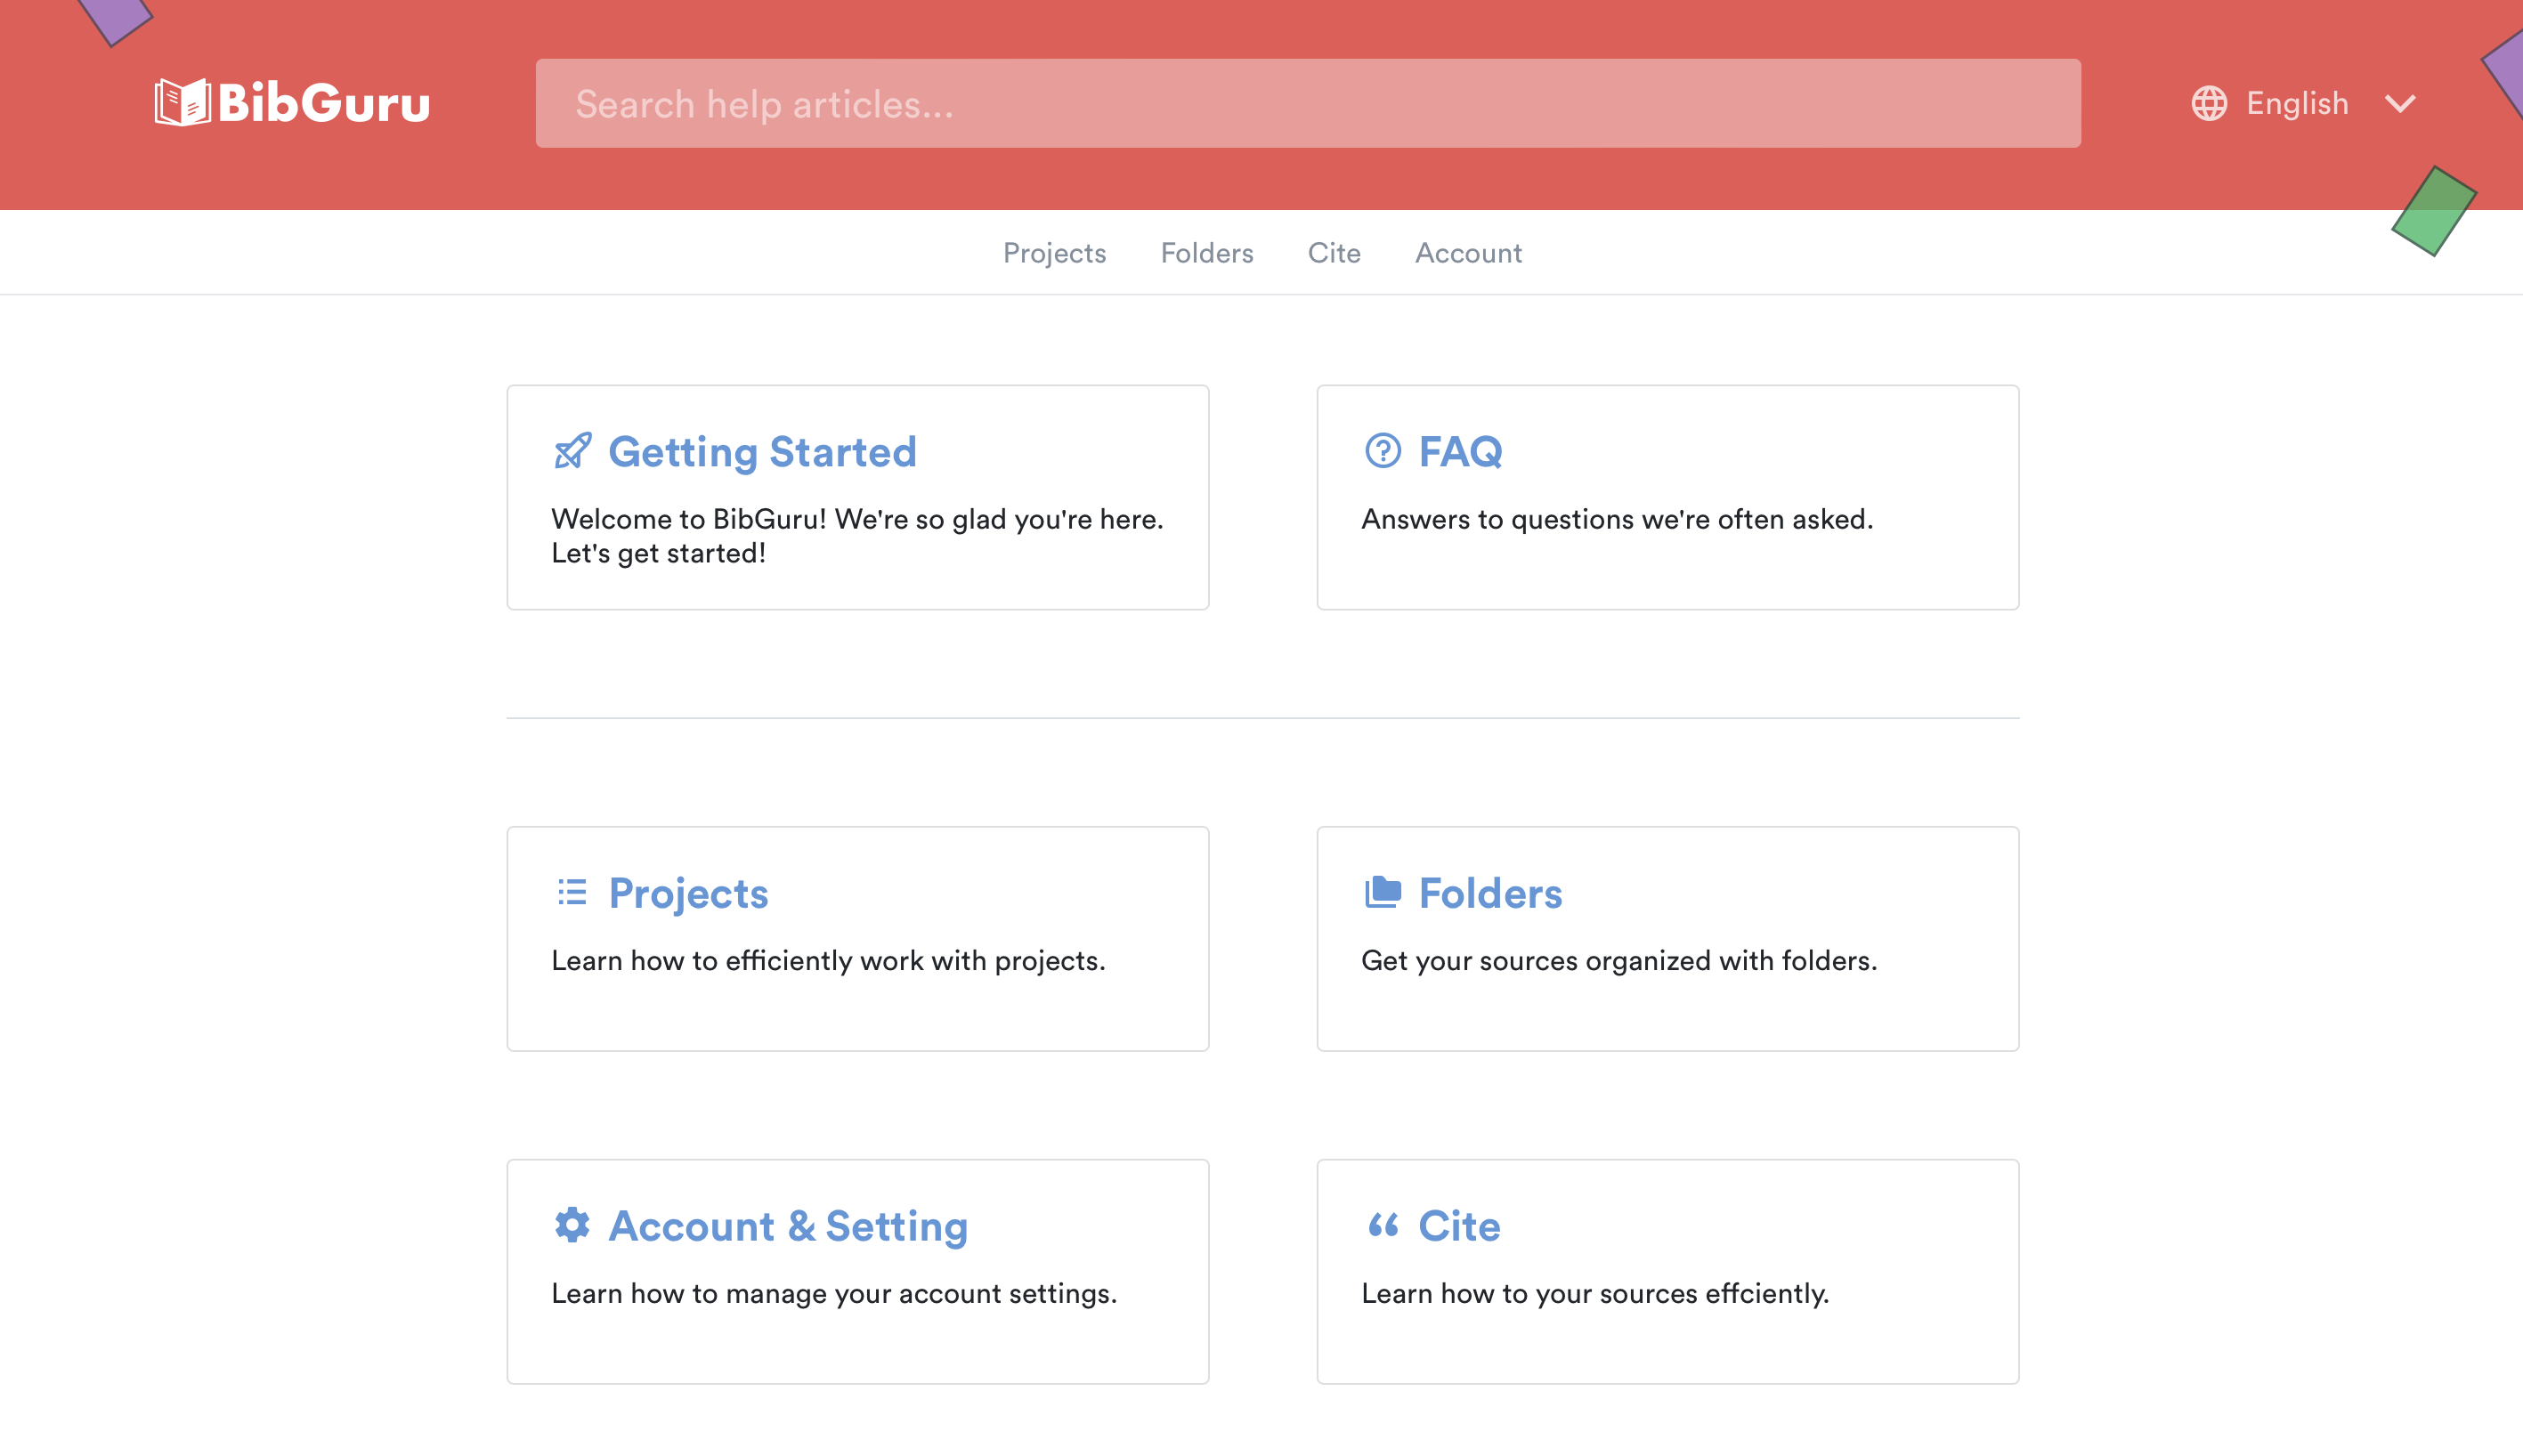Select the Projects navigation tab

coord(1054,251)
